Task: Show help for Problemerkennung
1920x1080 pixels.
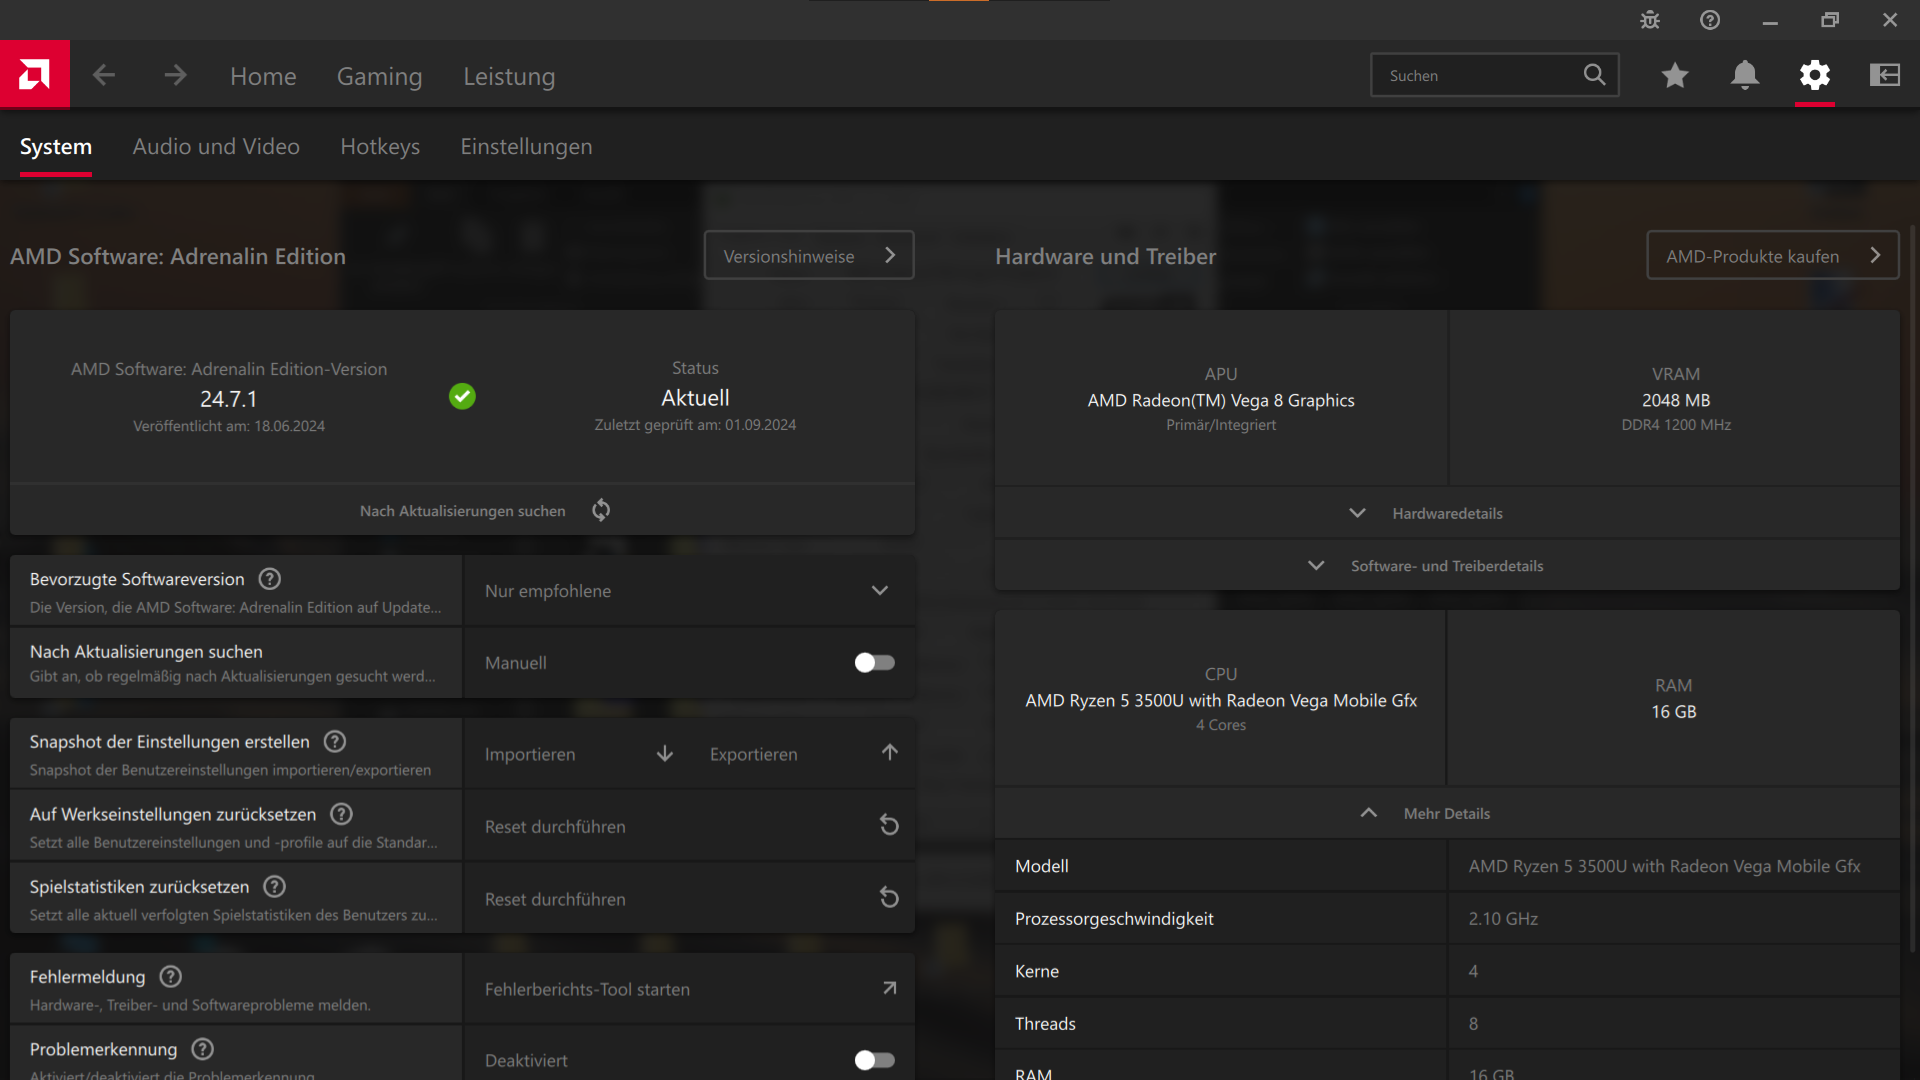Action: point(203,1049)
